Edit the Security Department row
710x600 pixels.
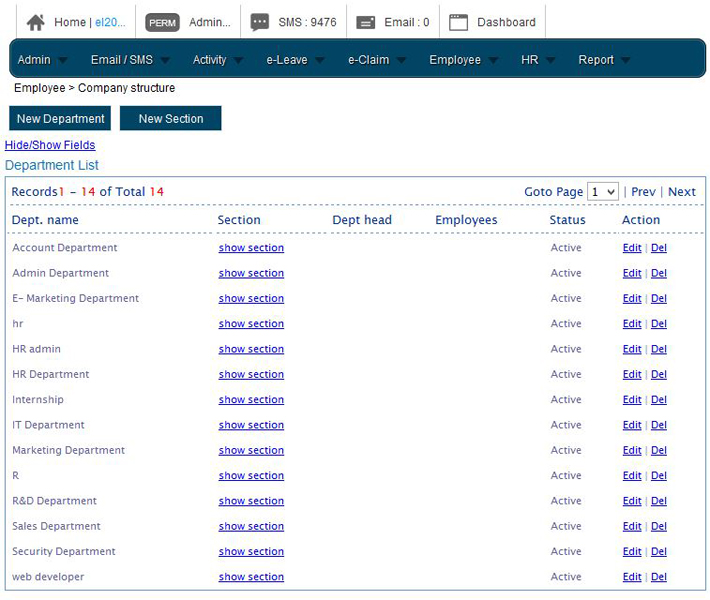click(x=632, y=551)
